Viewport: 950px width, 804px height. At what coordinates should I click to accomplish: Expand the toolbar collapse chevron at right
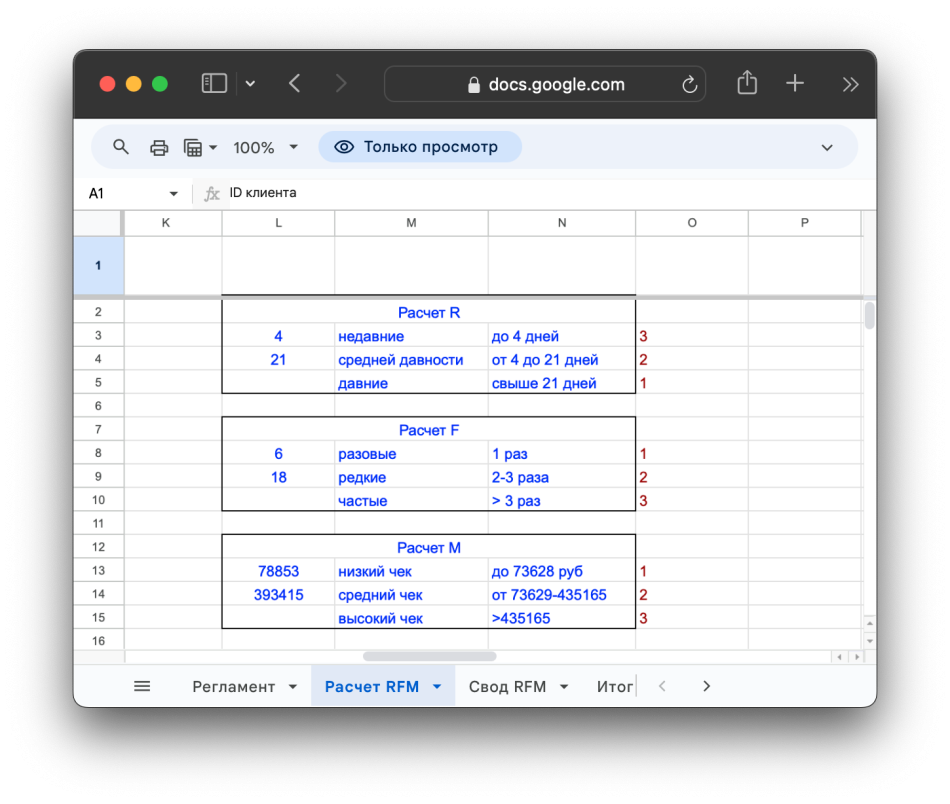827,147
